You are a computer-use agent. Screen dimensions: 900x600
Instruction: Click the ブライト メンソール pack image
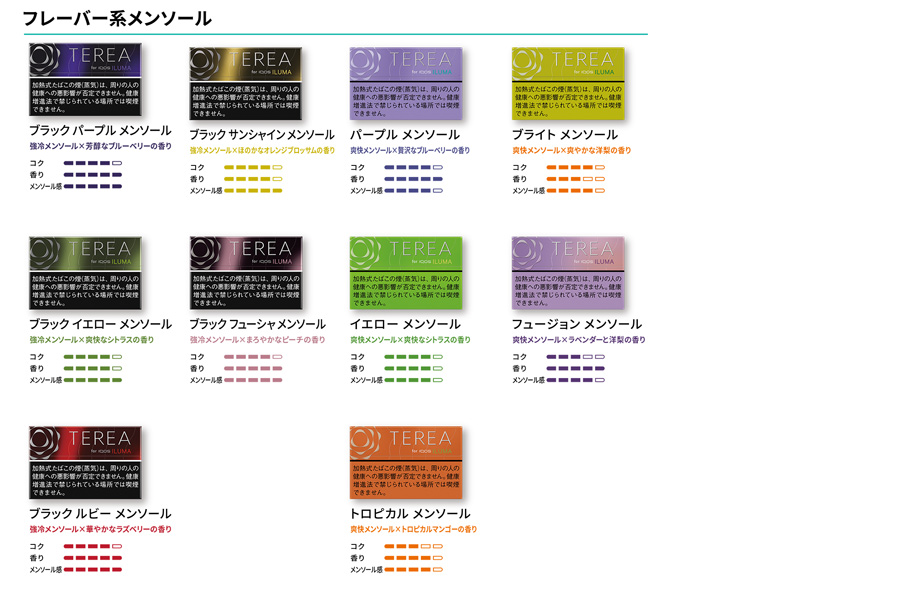pyautogui.click(x=568, y=83)
